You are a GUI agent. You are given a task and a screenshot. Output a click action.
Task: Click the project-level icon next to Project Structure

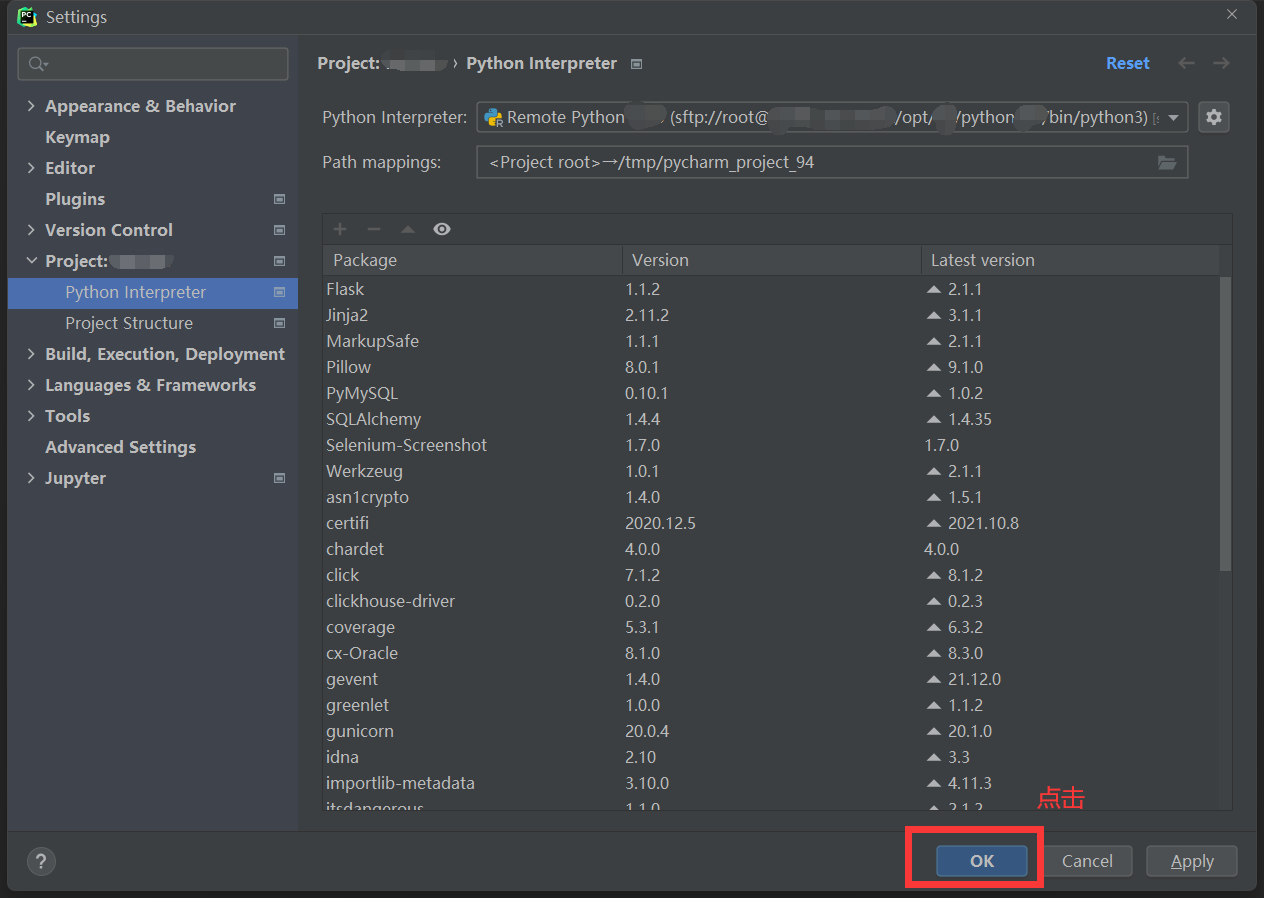(x=279, y=323)
